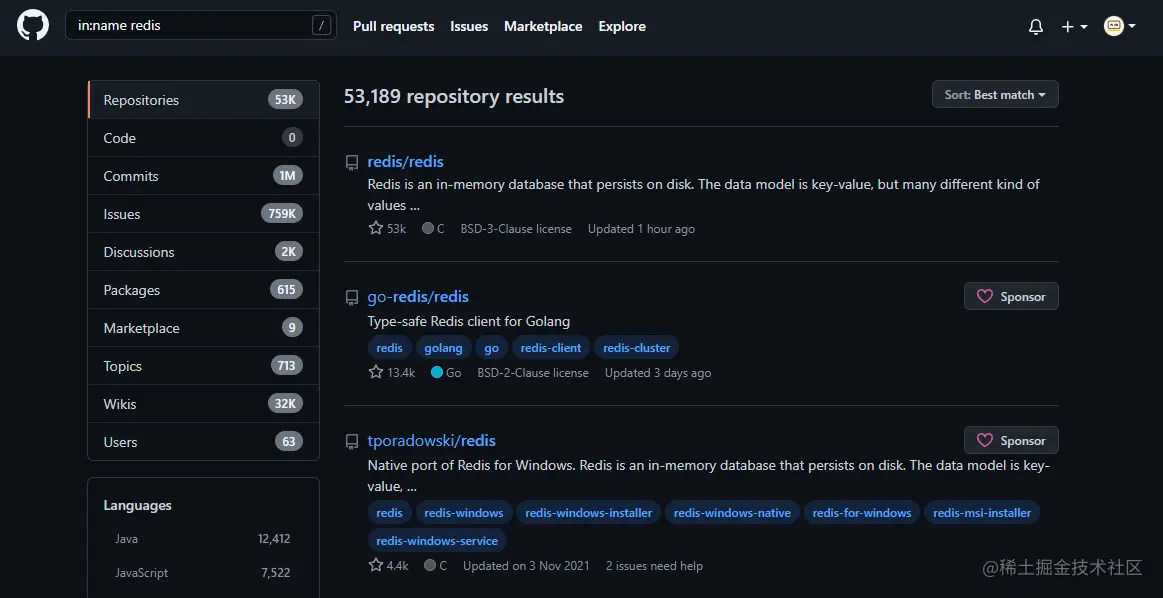Click the Updated 3 days ago text
The height and width of the screenshot is (598, 1163).
click(x=658, y=372)
